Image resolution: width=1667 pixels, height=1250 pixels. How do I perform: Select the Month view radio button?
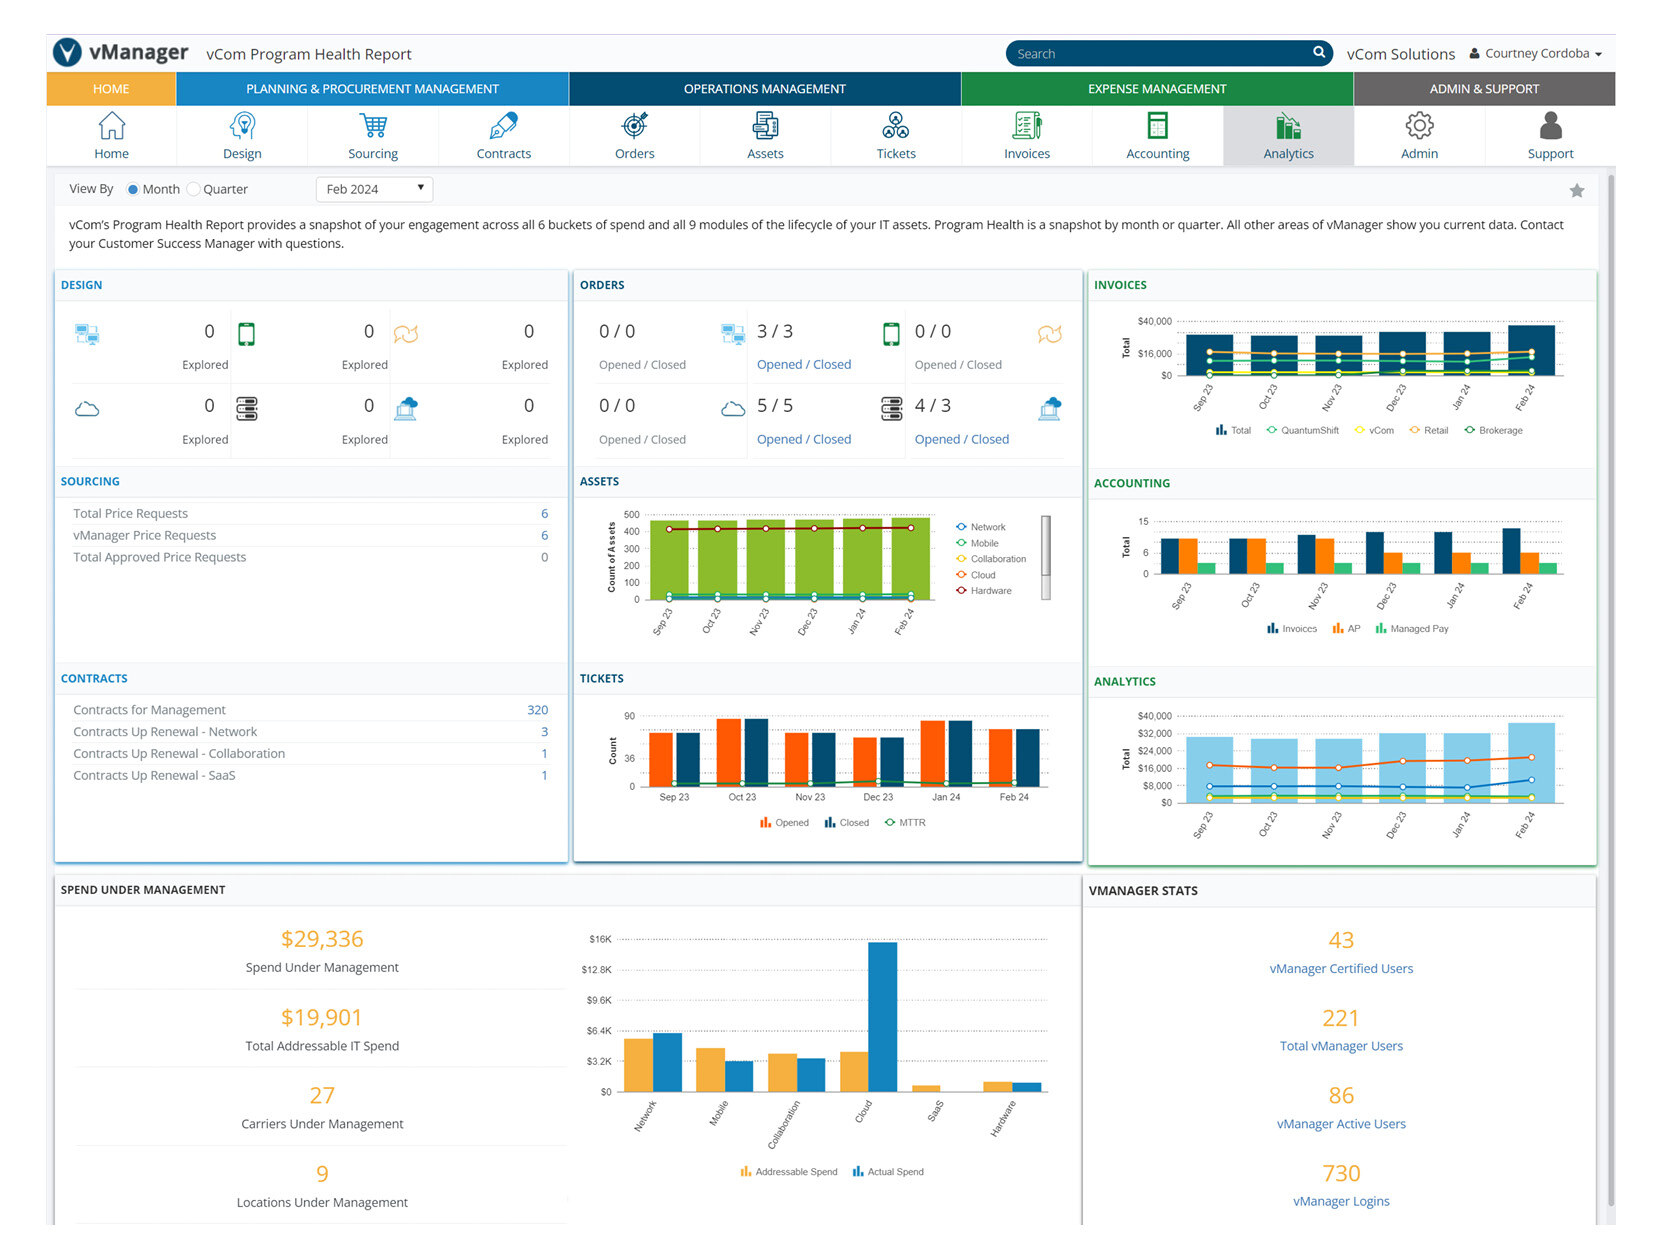pyautogui.click(x=133, y=190)
